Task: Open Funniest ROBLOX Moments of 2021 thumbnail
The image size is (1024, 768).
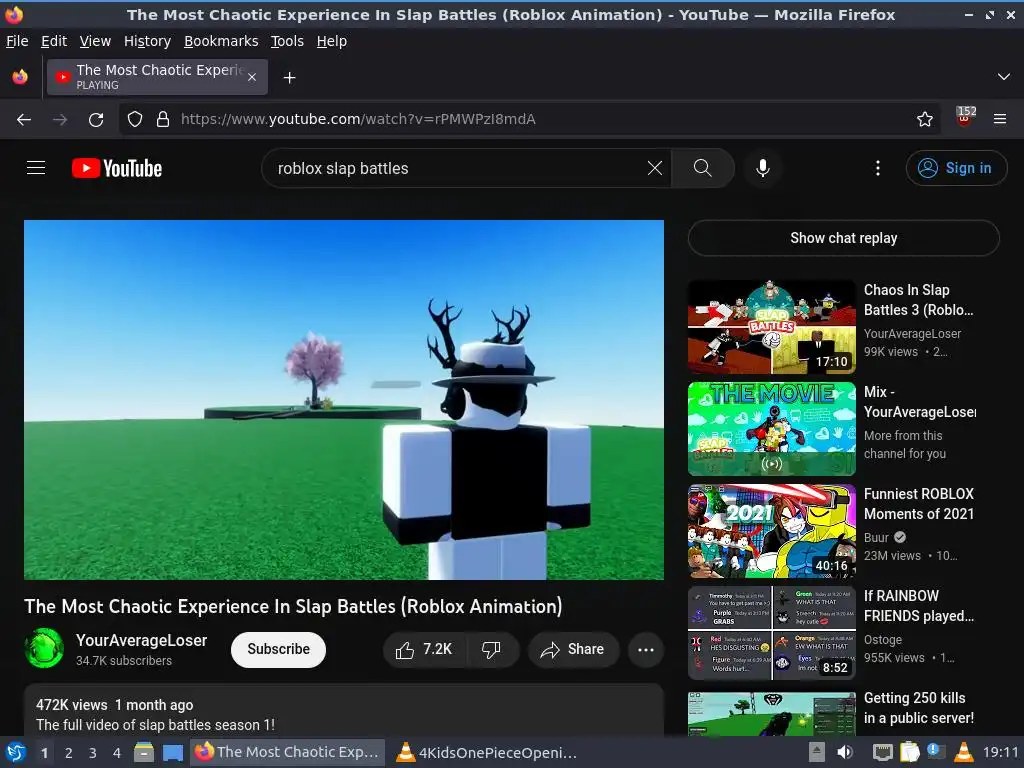Action: [771, 531]
